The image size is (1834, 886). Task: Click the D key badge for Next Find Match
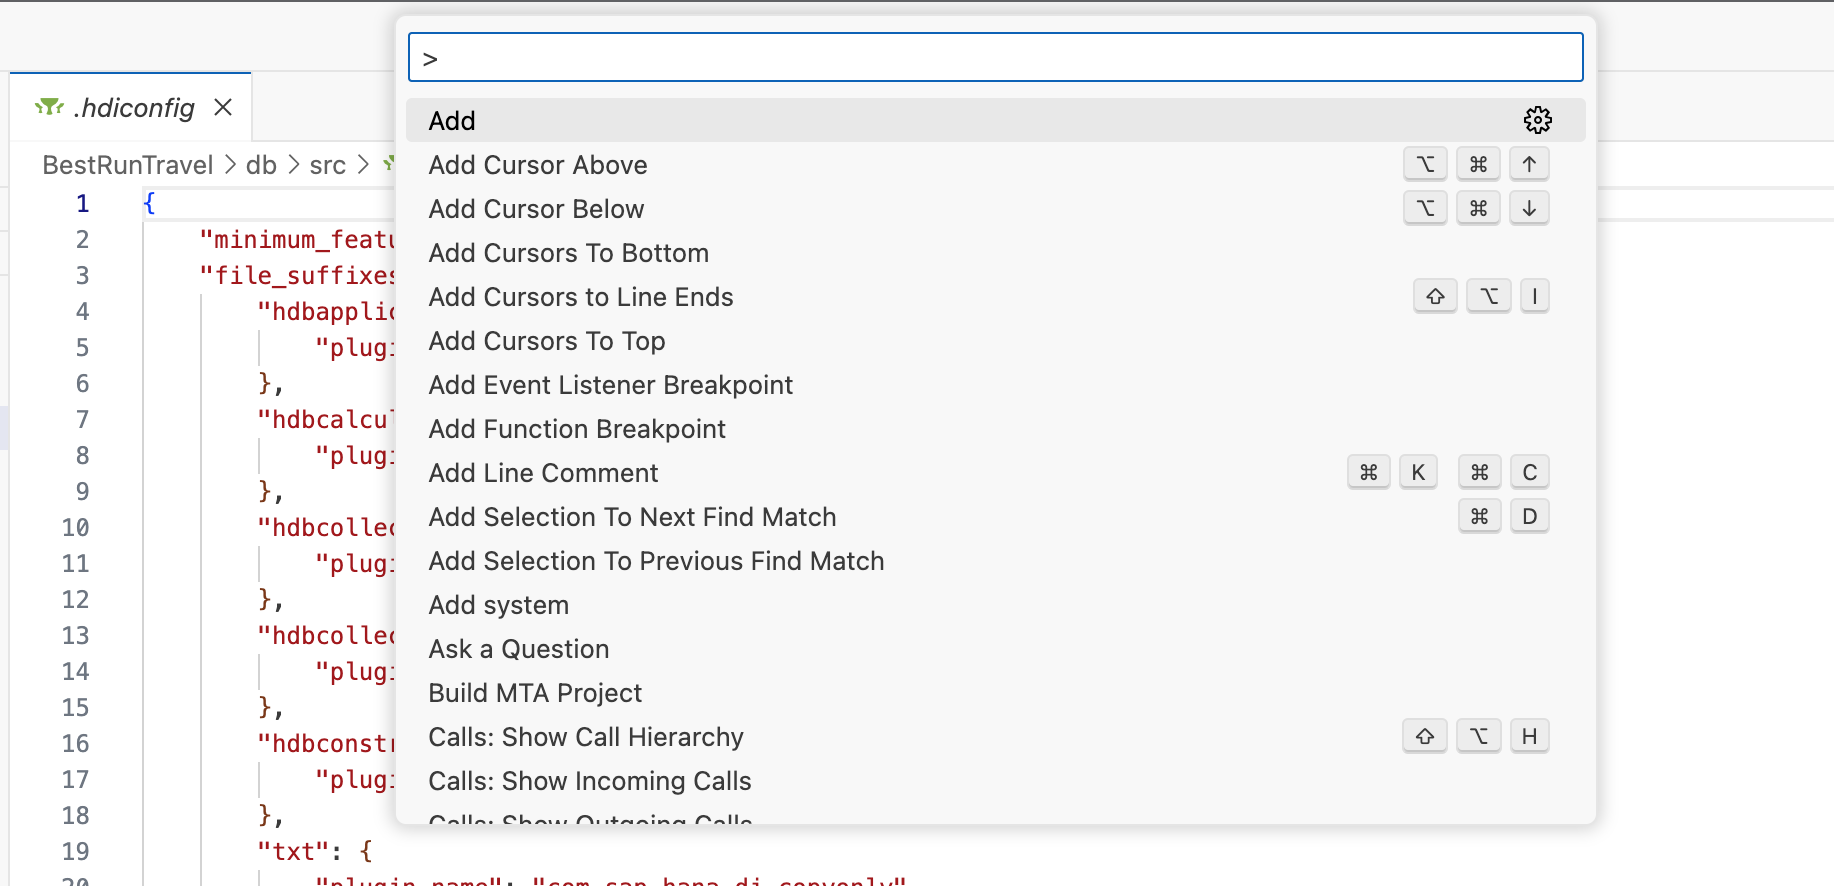1529,516
